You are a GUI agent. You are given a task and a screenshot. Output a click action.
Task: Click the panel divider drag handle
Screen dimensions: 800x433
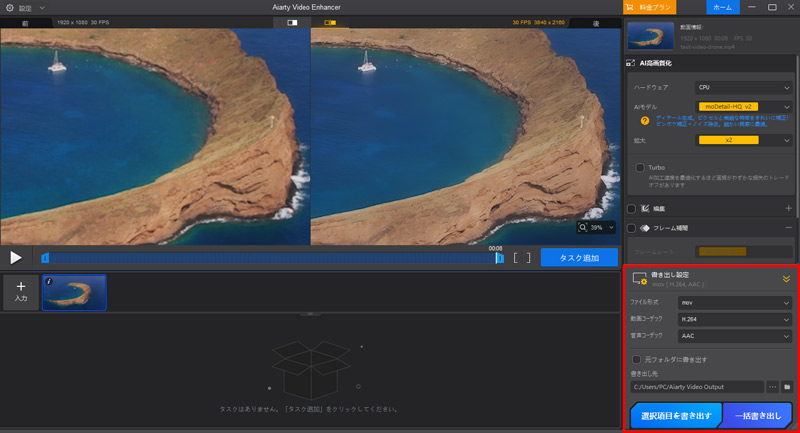point(310,314)
